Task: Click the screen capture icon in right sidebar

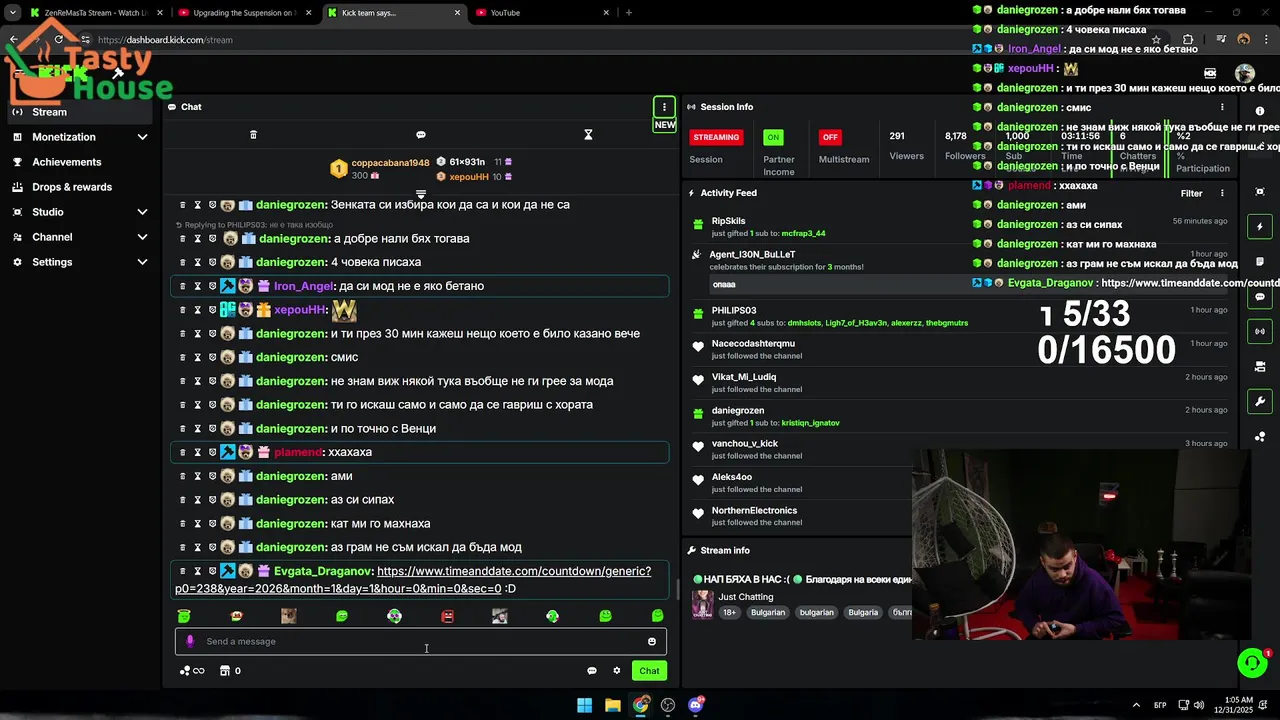Action: pyautogui.click(x=1260, y=191)
